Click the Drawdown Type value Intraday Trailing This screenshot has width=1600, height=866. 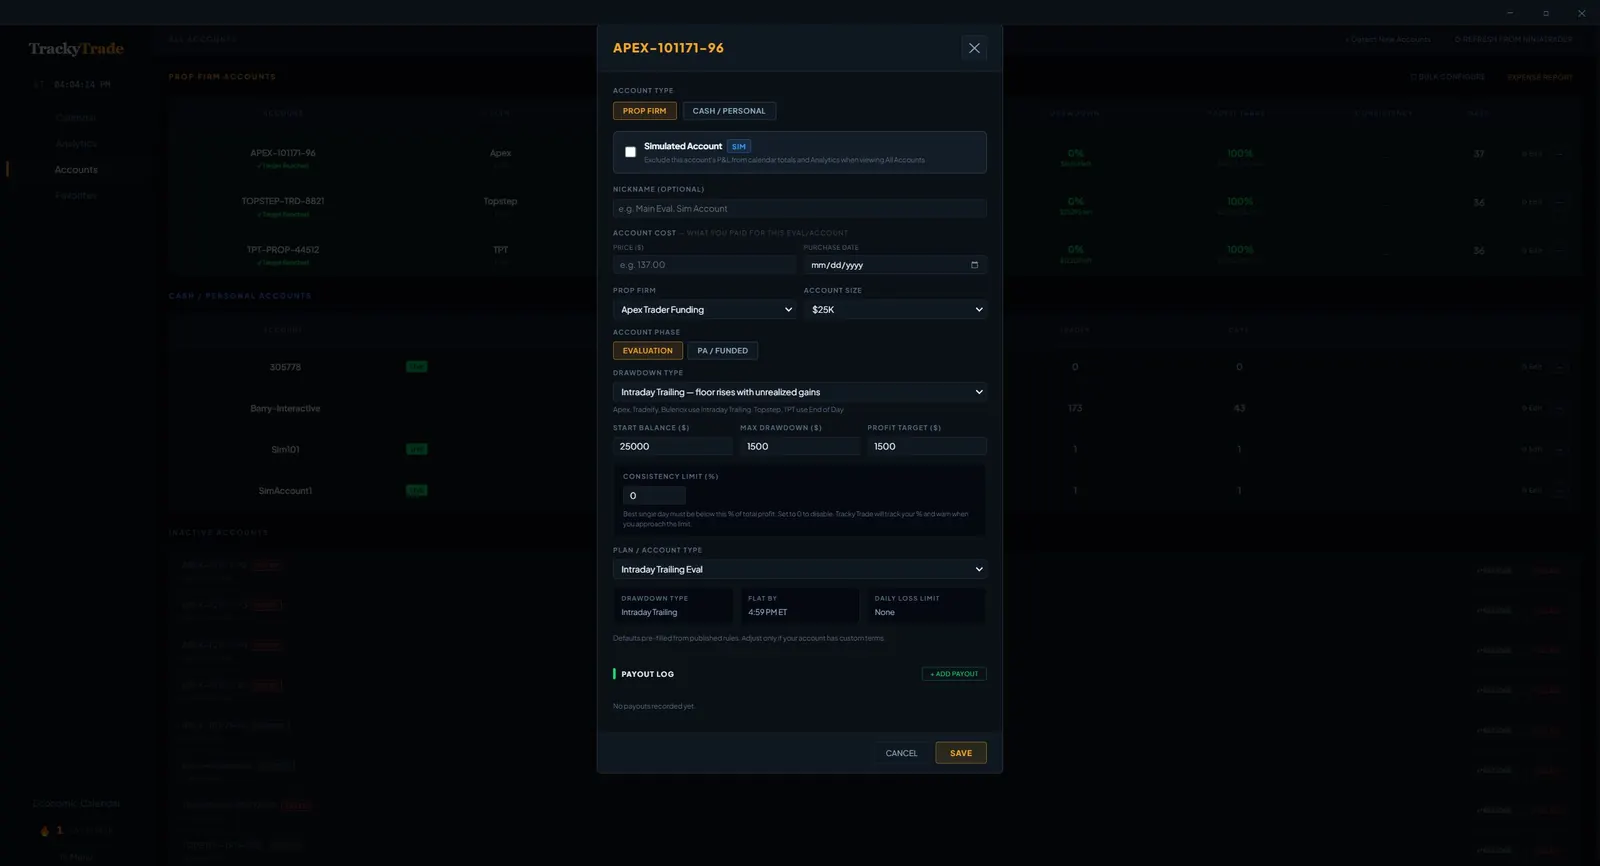click(649, 613)
